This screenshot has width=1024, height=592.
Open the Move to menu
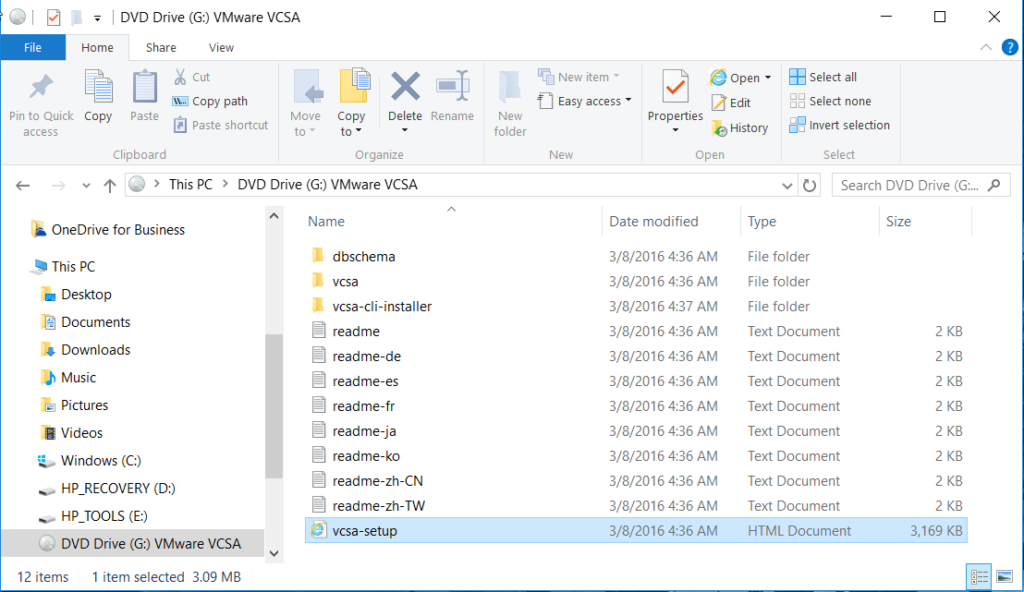coord(305,103)
